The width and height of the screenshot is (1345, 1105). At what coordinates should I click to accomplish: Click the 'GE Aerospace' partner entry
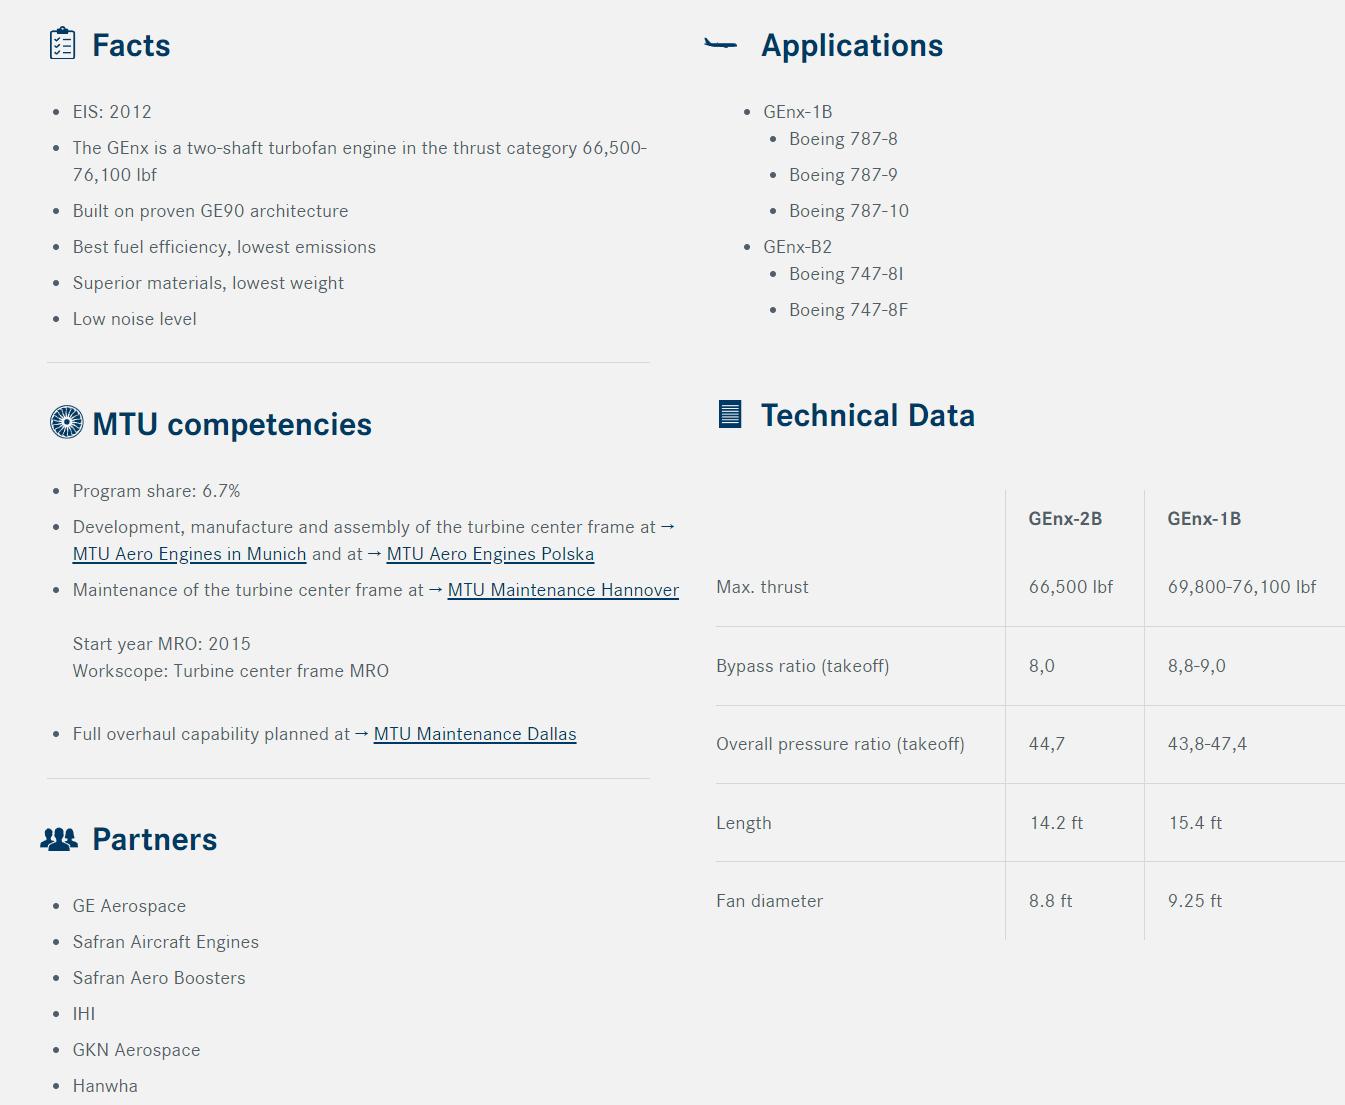coord(129,906)
